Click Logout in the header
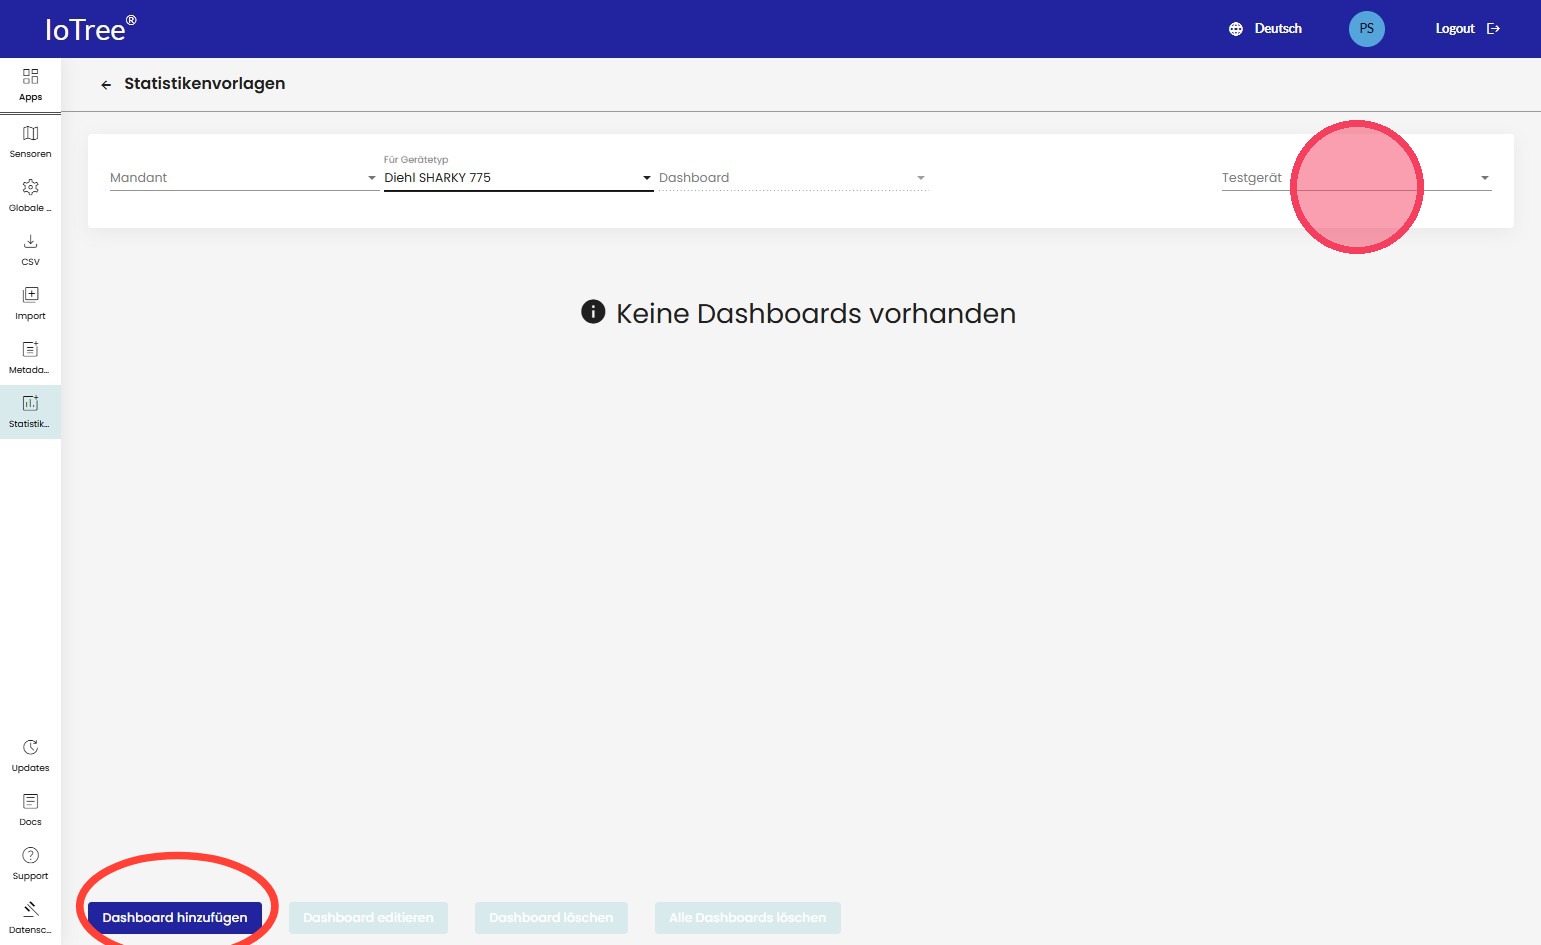This screenshot has width=1541, height=945. (x=1466, y=29)
